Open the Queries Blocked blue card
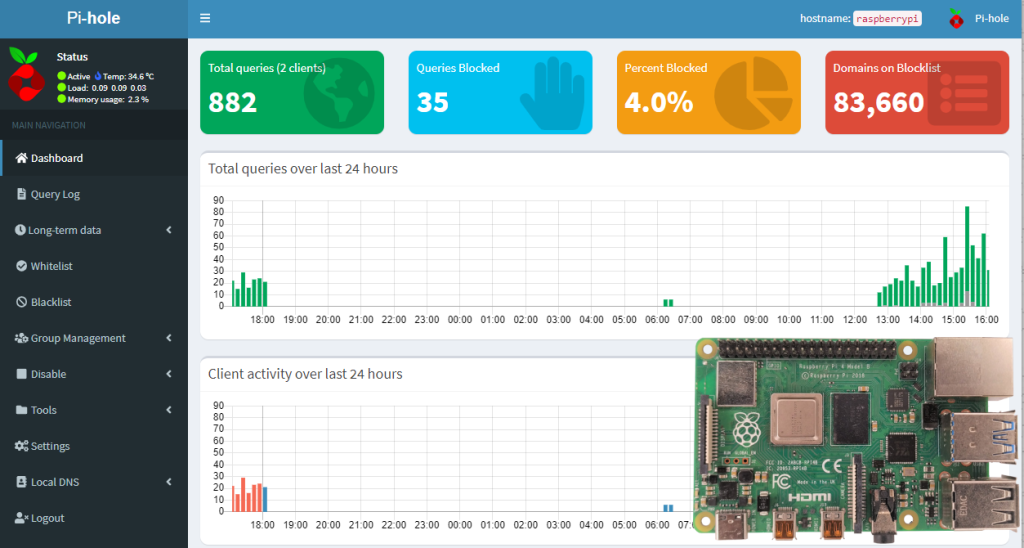Image resolution: width=1024 pixels, height=548 pixels. tap(500, 93)
